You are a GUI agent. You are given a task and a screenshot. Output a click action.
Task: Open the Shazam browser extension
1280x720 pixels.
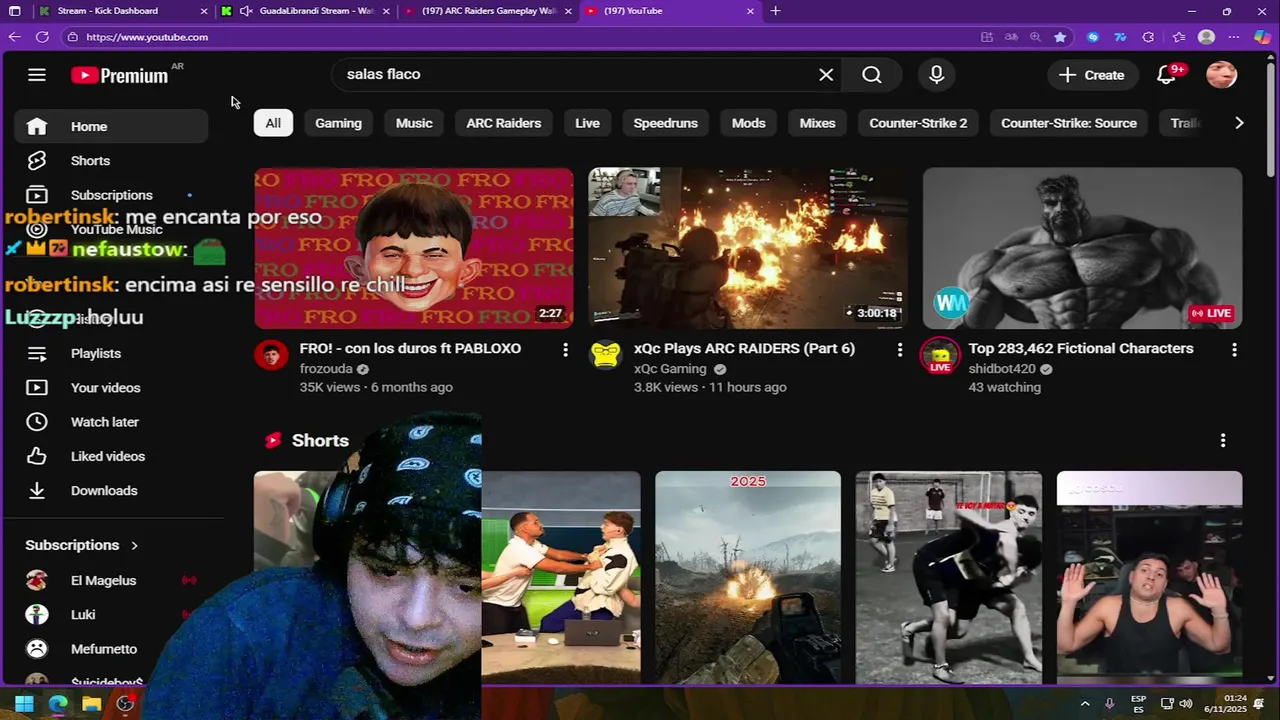click(x=1092, y=37)
